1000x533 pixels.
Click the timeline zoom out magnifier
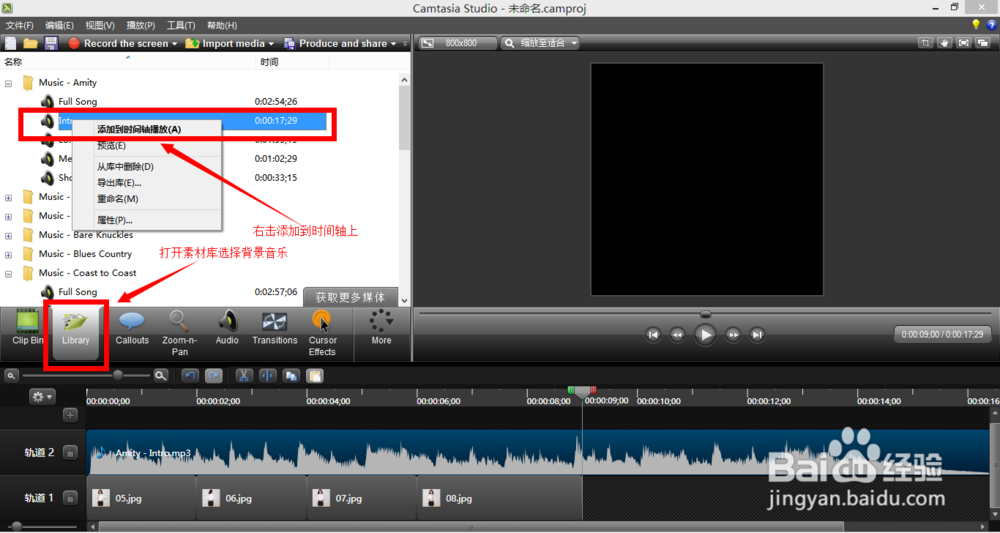(x=11, y=376)
